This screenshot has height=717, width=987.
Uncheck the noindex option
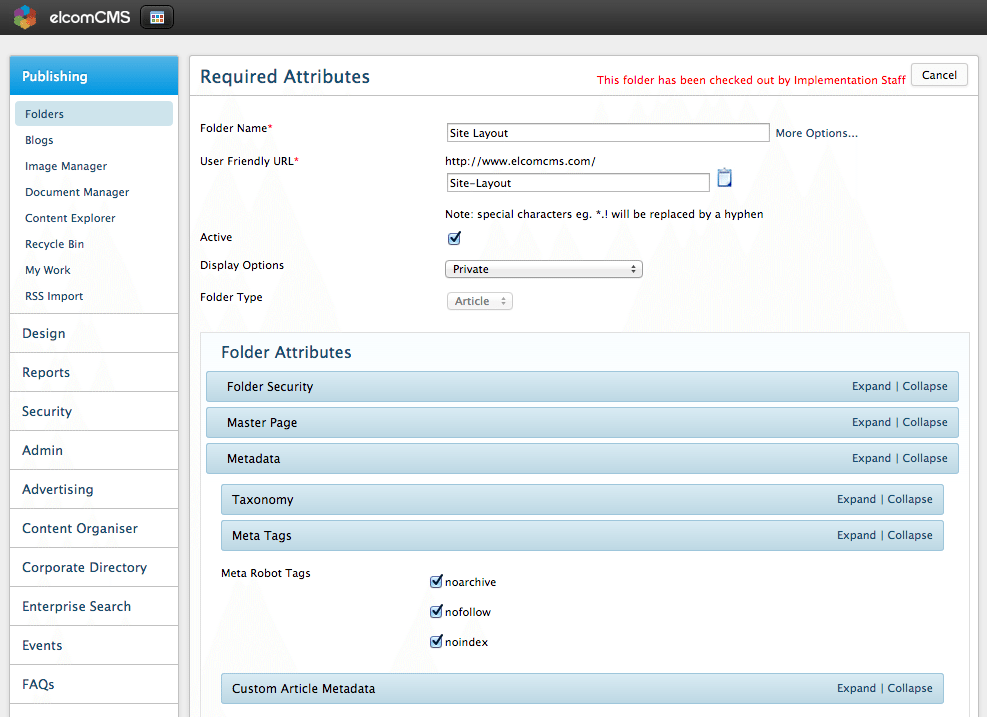437,641
